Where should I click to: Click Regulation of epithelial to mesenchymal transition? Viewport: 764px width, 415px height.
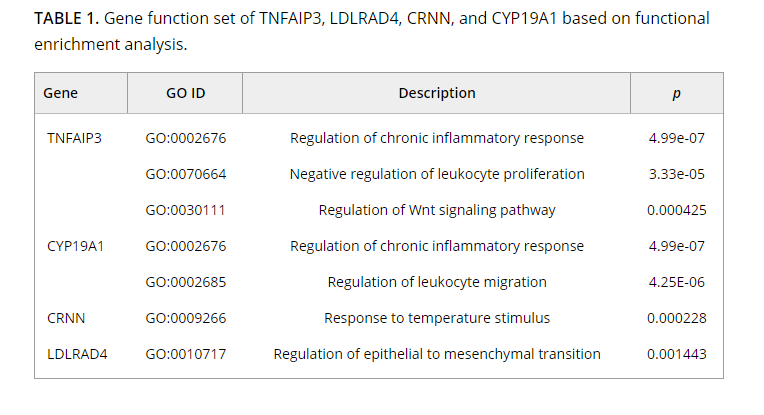pyautogui.click(x=437, y=354)
